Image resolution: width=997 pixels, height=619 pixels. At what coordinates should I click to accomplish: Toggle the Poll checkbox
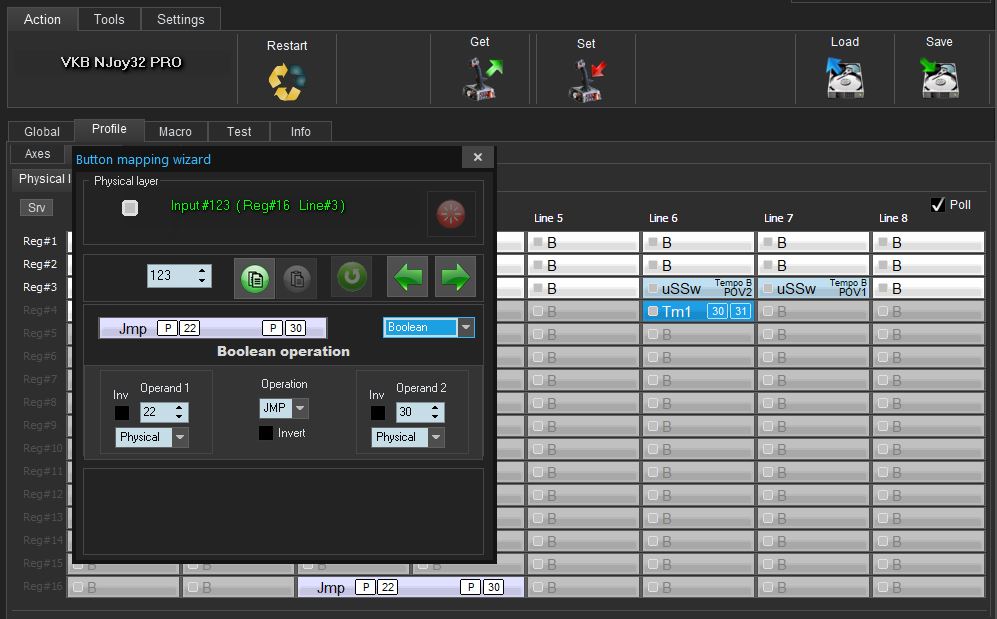[x=938, y=205]
